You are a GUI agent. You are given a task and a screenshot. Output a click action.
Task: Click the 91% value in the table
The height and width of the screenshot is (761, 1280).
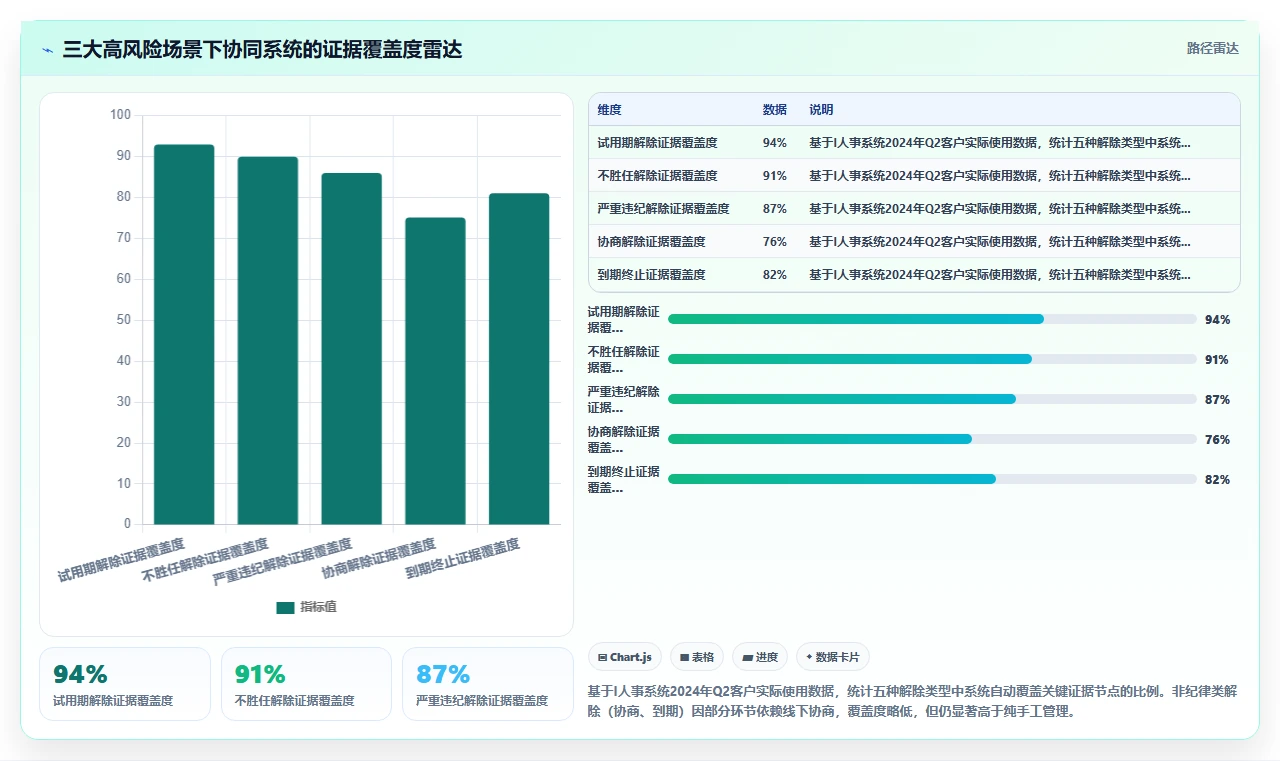[x=774, y=176]
